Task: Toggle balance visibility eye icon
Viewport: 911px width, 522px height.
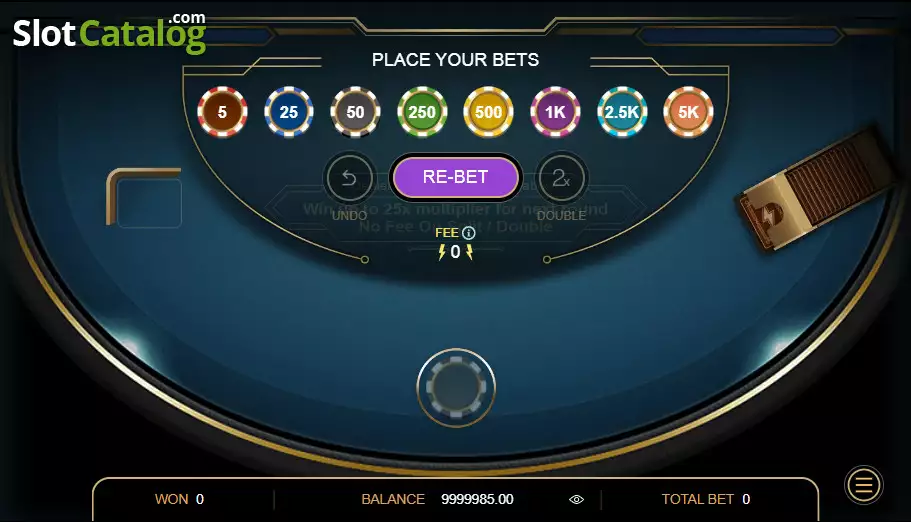Action: pos(576,499)
